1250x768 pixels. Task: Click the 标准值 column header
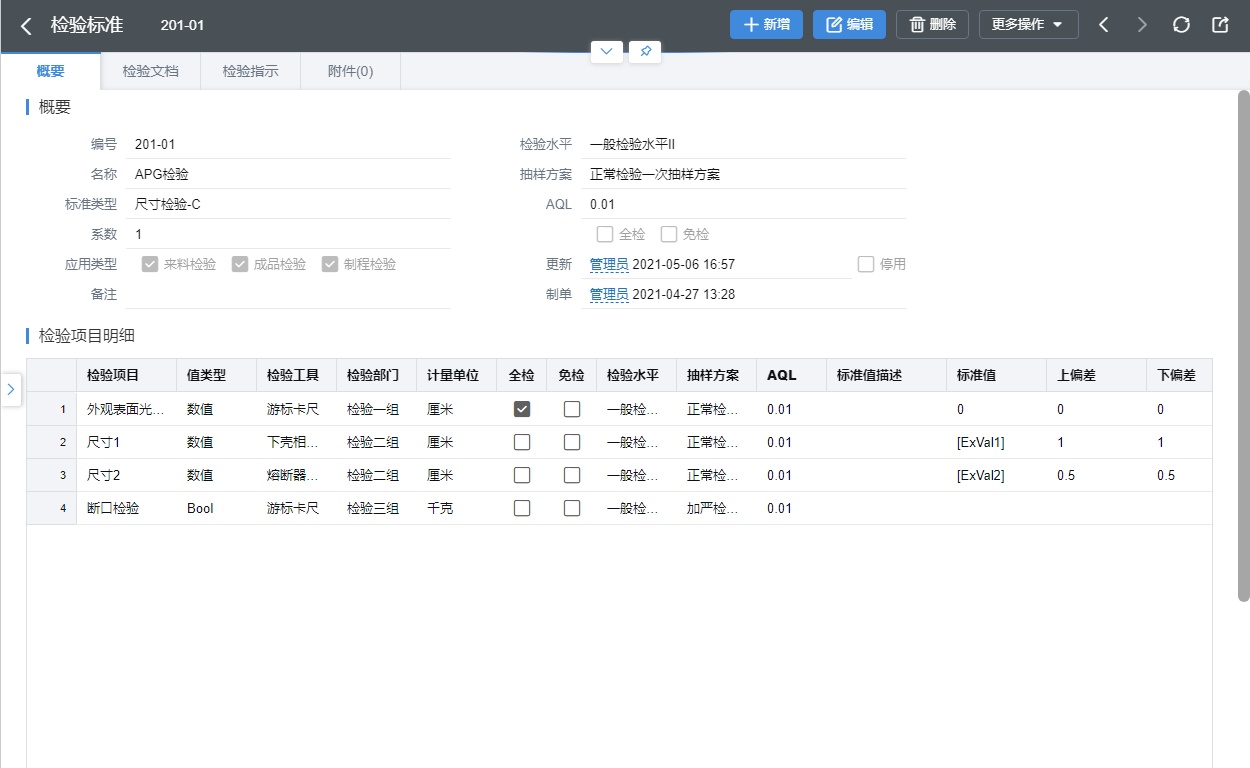tap(996, 375)
